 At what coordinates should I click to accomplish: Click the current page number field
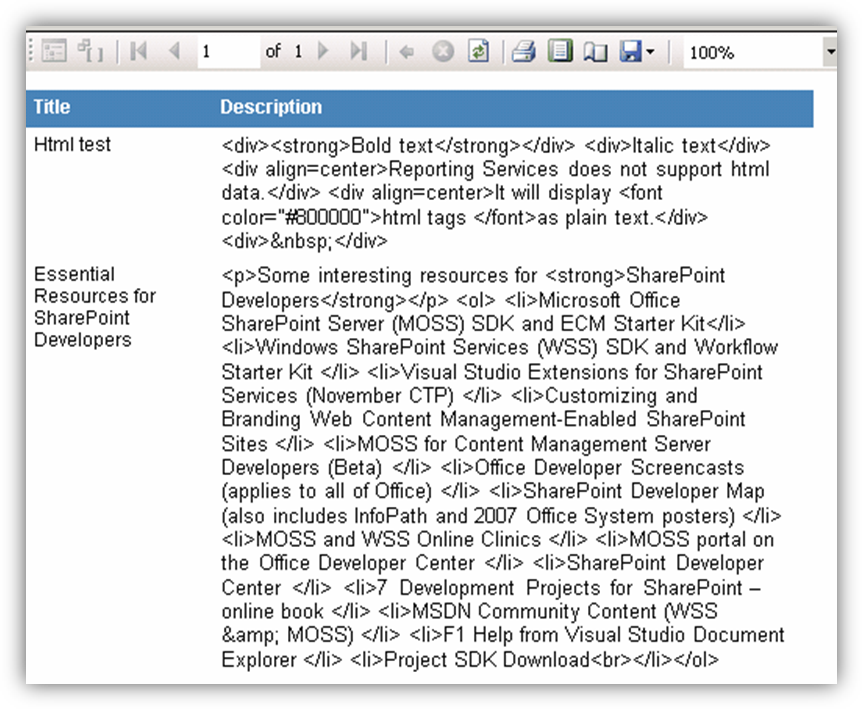tap(226, 52)
